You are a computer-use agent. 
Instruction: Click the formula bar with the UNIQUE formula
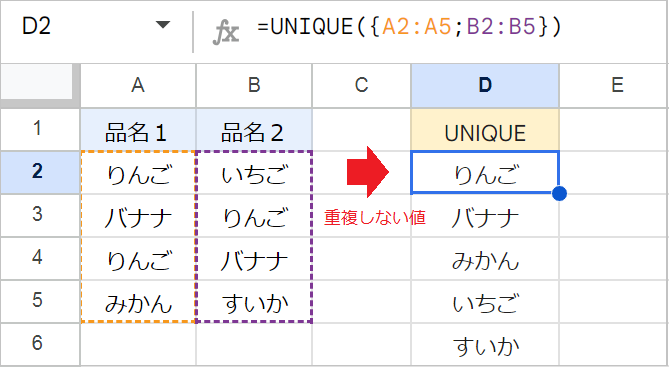[x=410, y=27]
